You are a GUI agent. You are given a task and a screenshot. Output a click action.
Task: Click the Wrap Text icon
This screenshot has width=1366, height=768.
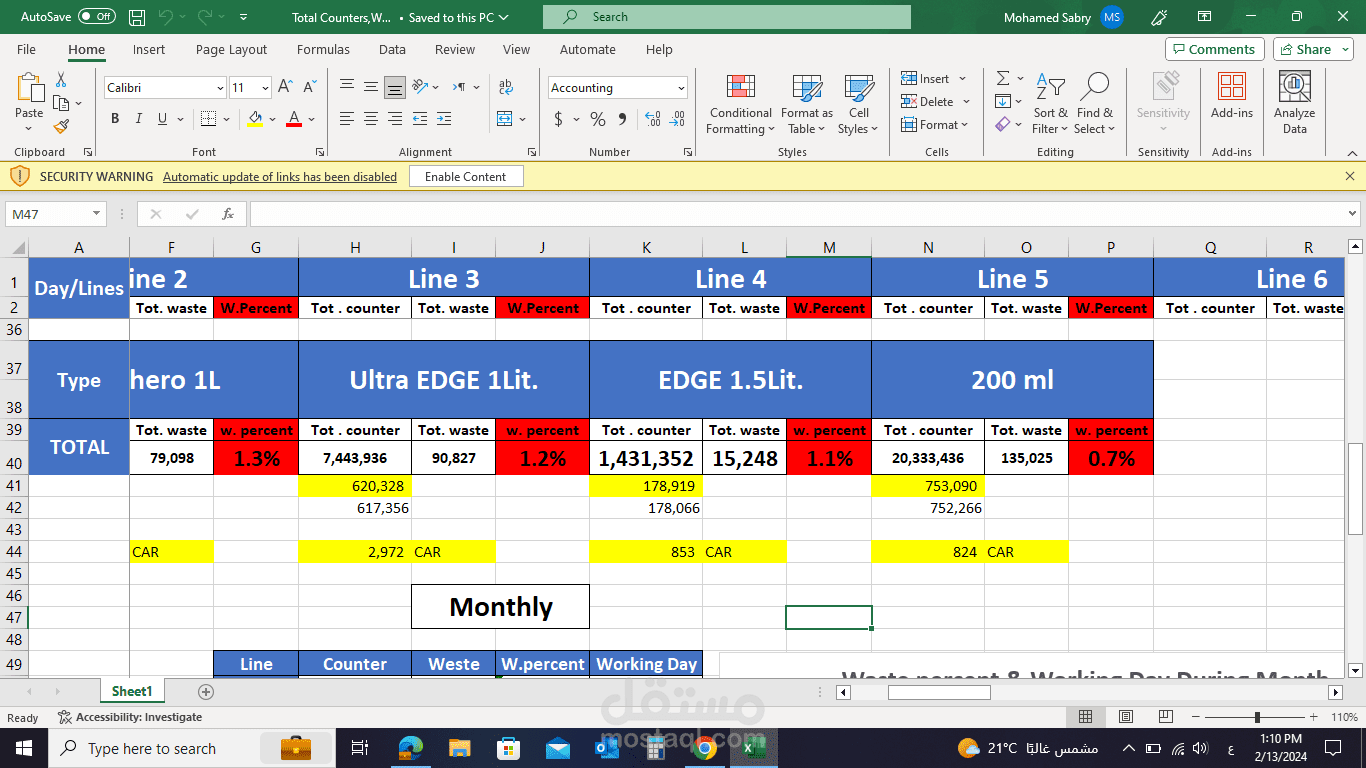[506, 87]
